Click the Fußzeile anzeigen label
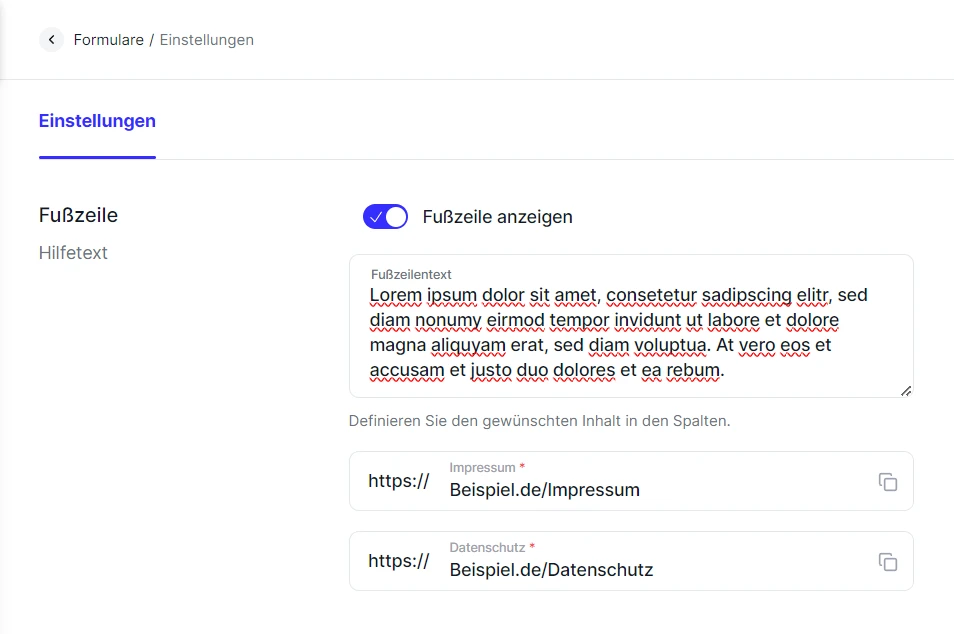This screenshot has height=634, width=954. pos(498,217)
